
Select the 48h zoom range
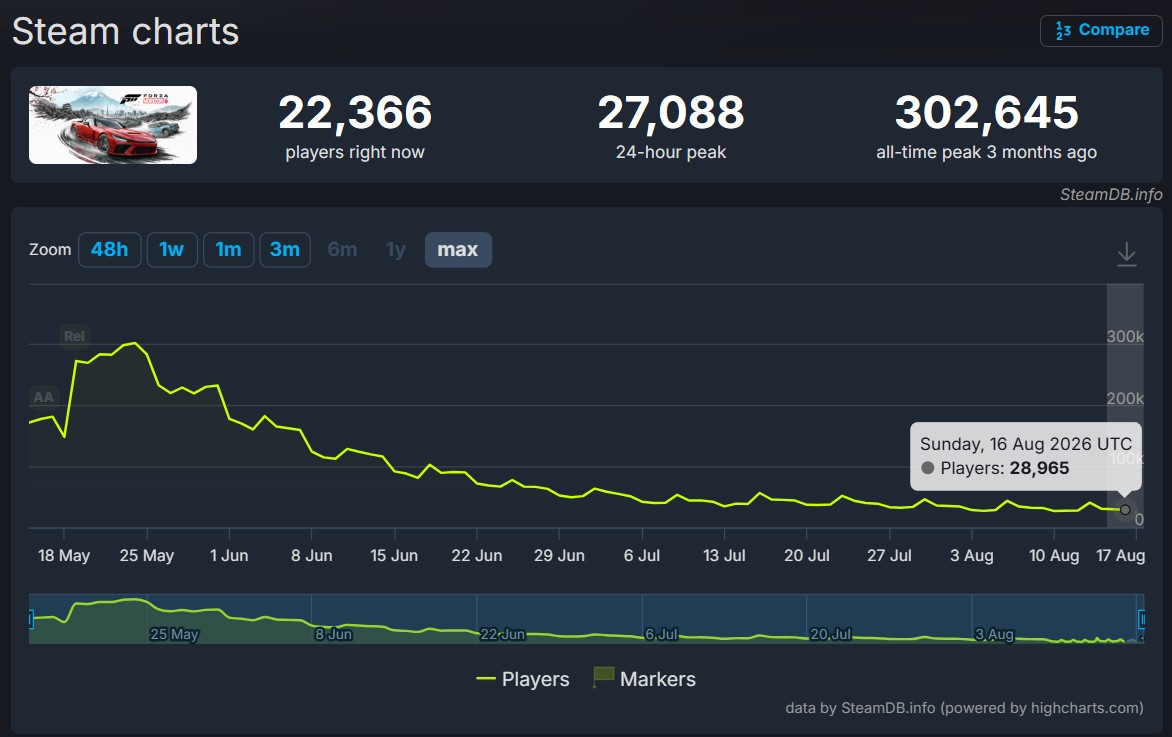point(109,250)
